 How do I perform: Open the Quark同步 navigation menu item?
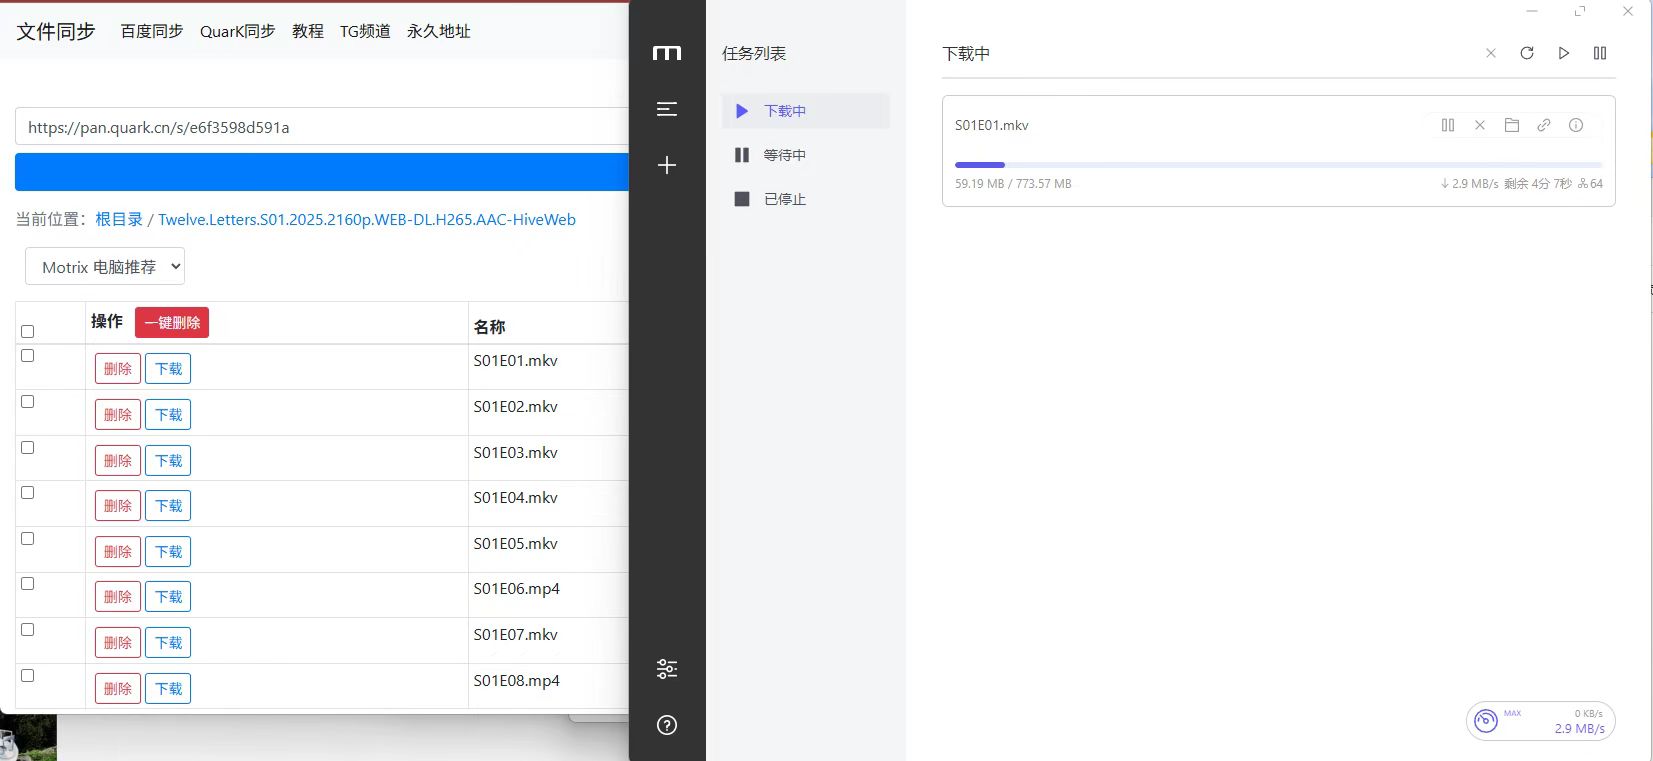click(237, 31)
